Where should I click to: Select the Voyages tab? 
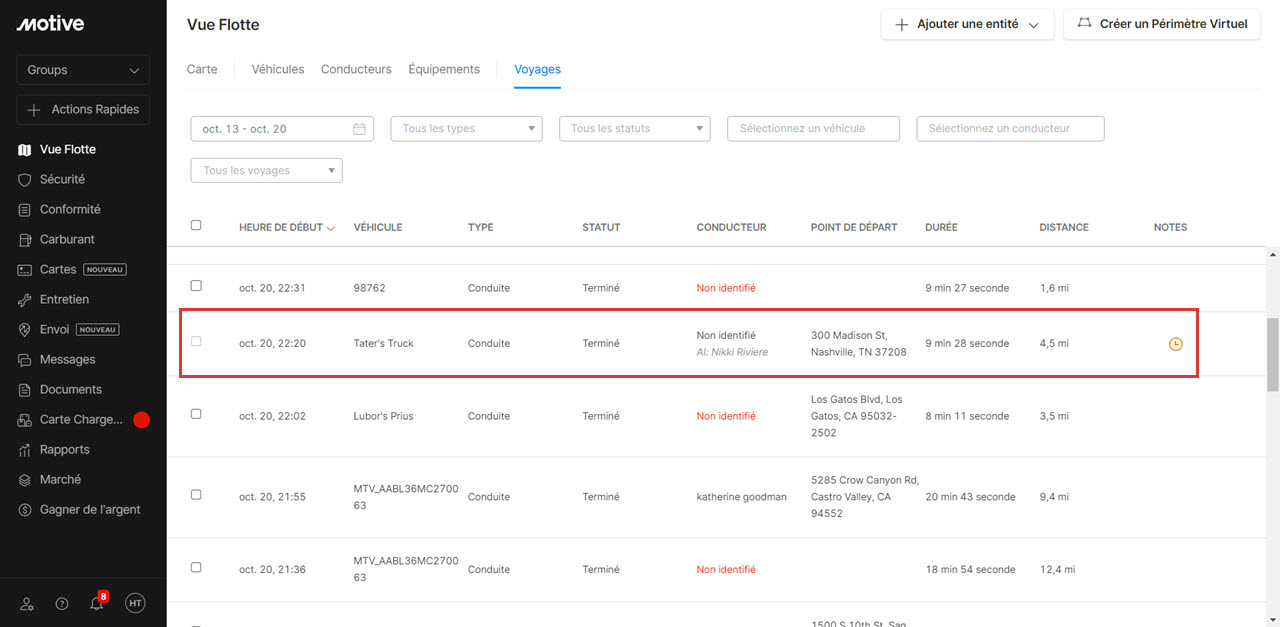click(x=537, y=70)
